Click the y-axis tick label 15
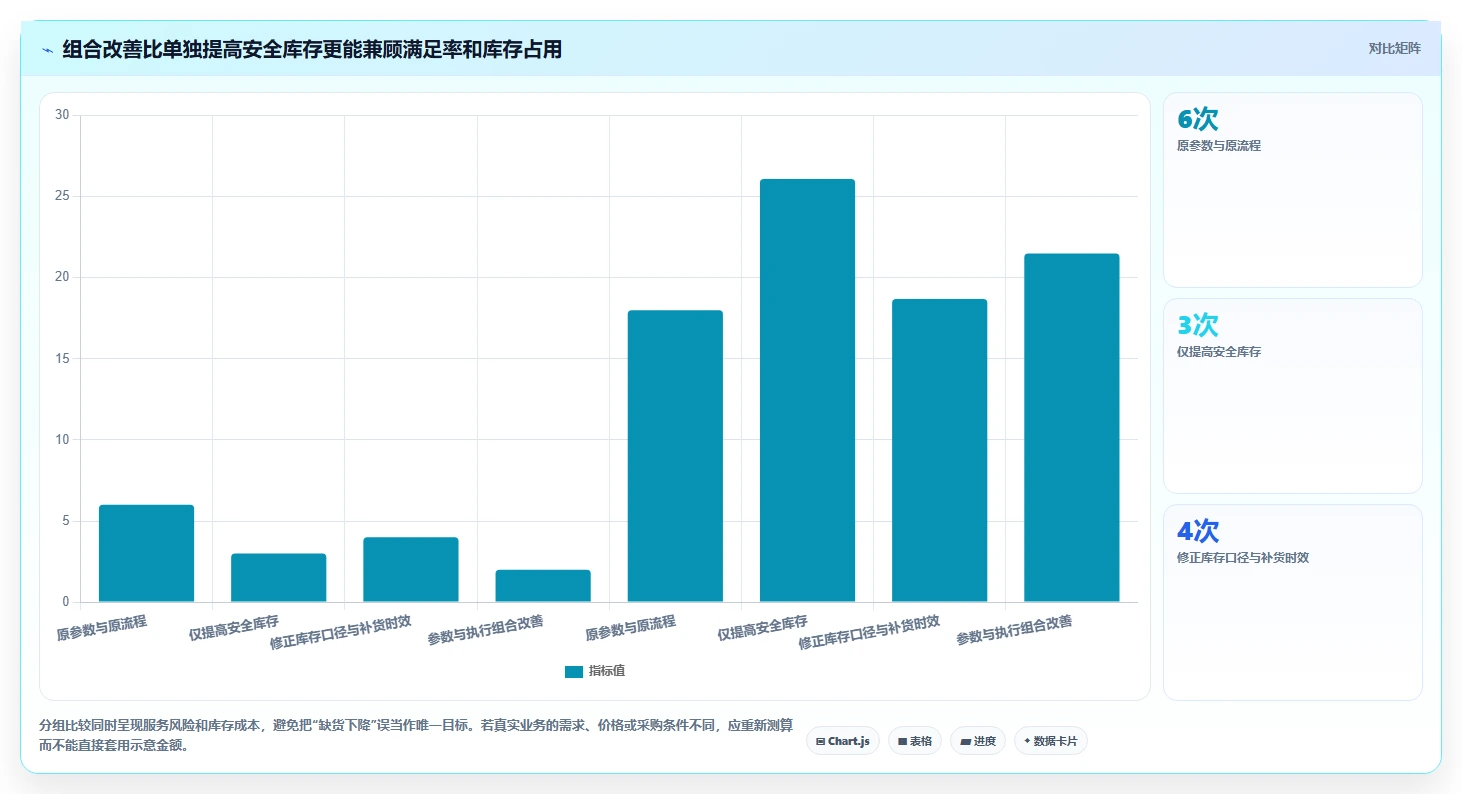Screen dimensions: 1462x794 click(62, 358)
